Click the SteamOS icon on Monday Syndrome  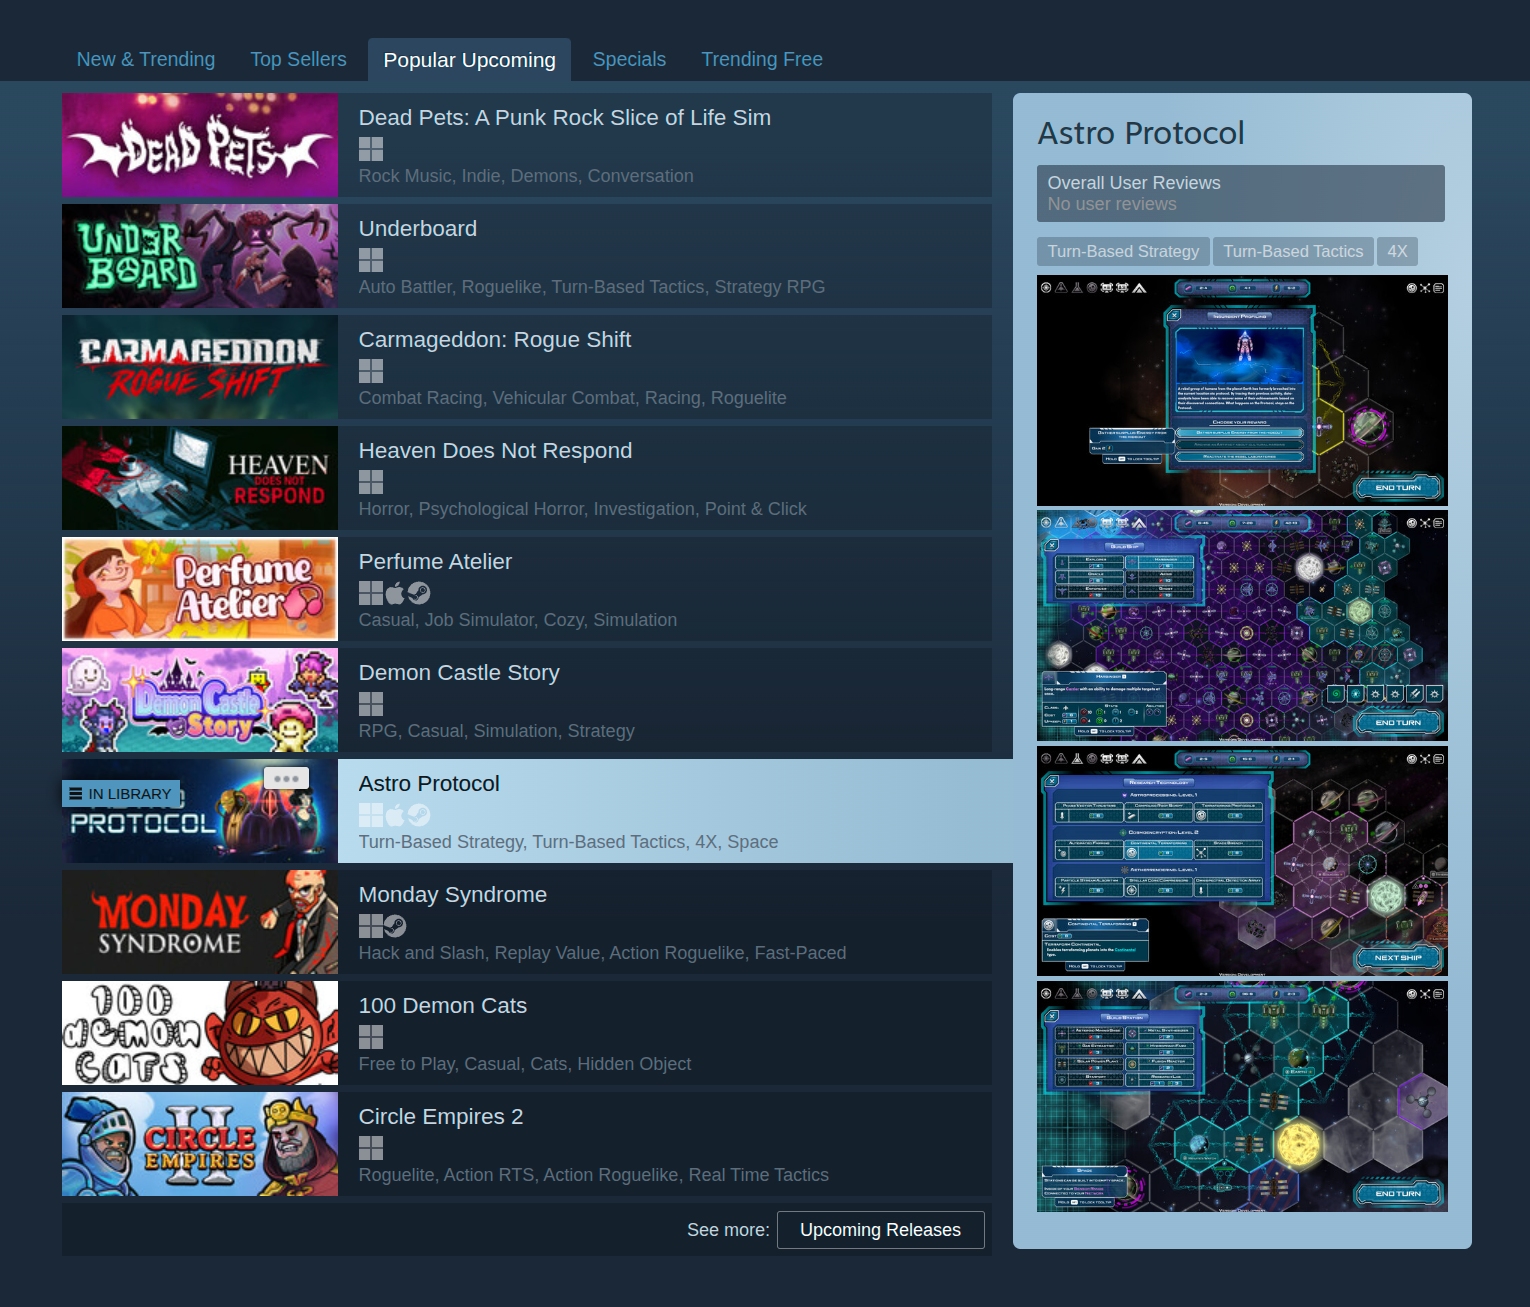click(395, 926)
